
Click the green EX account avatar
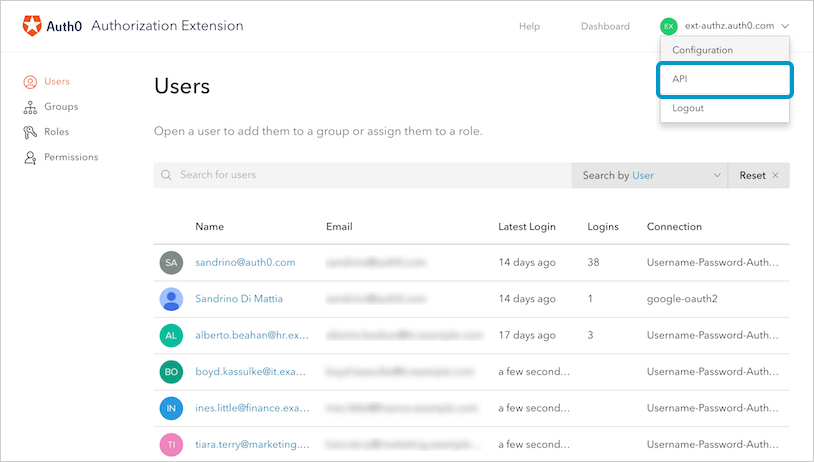pos(669,26)
